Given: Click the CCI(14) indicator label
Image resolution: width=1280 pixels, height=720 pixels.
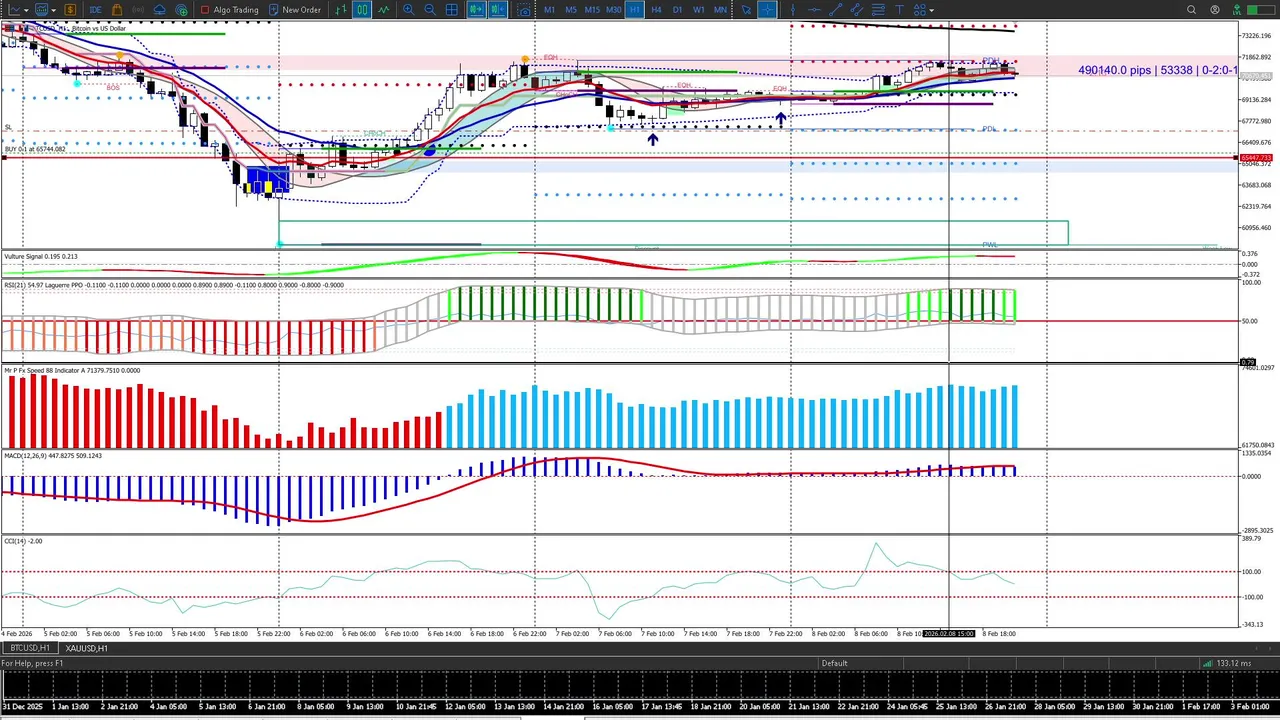Looking at the screenshot, I should [23, 541].
